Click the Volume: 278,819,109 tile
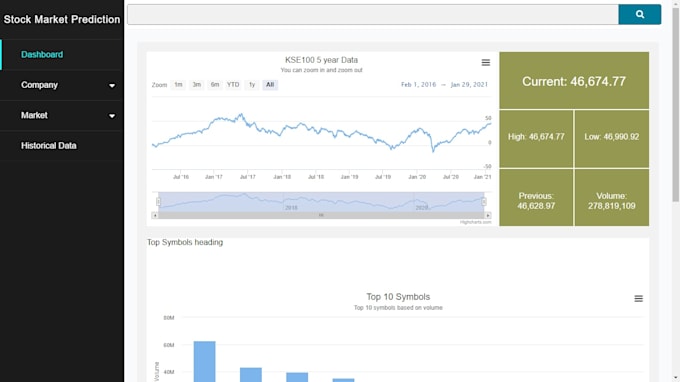This screenshot has width=680, height=382. coord(611,198)
